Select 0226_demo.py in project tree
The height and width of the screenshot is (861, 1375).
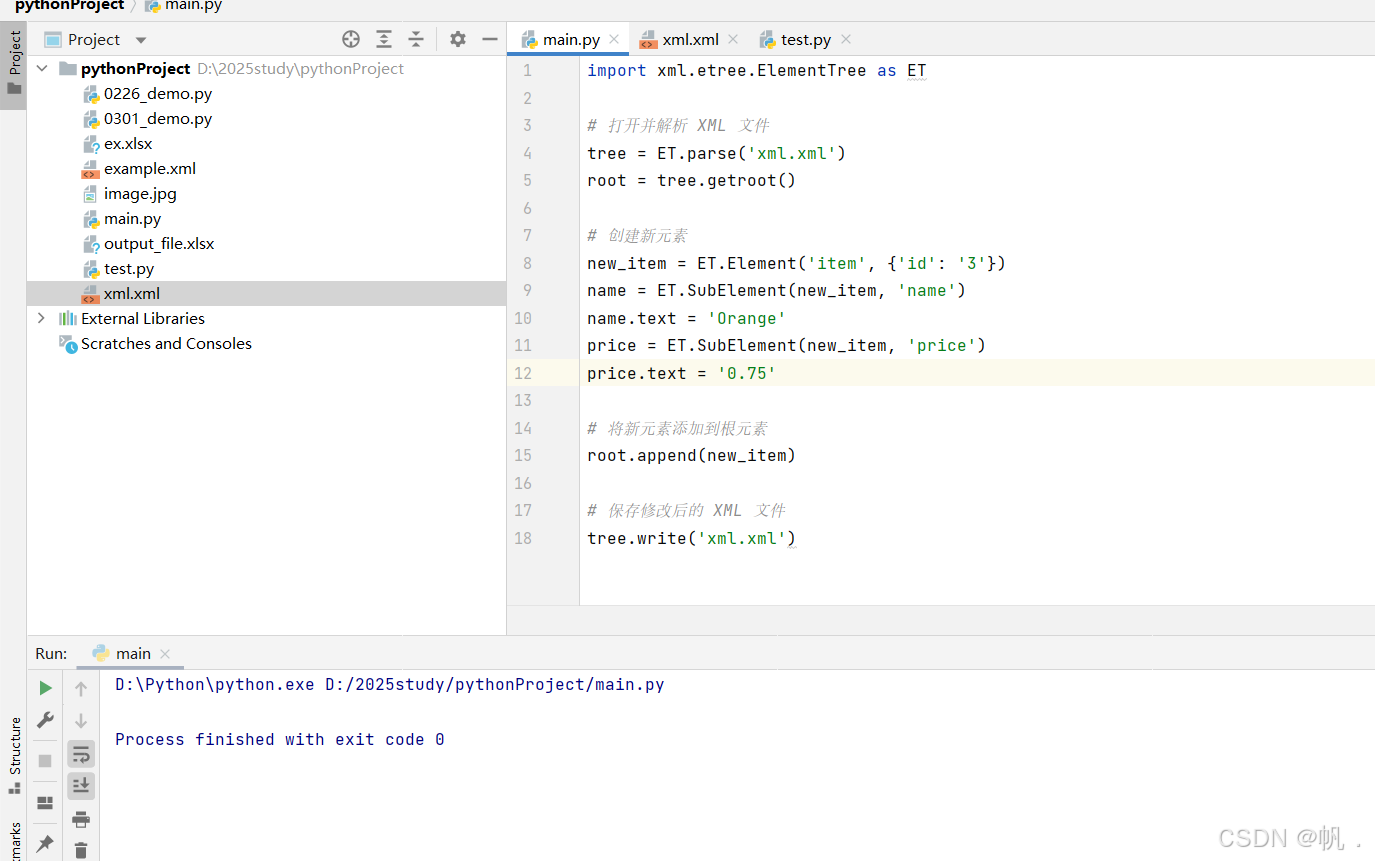click(x=158, y=93)
